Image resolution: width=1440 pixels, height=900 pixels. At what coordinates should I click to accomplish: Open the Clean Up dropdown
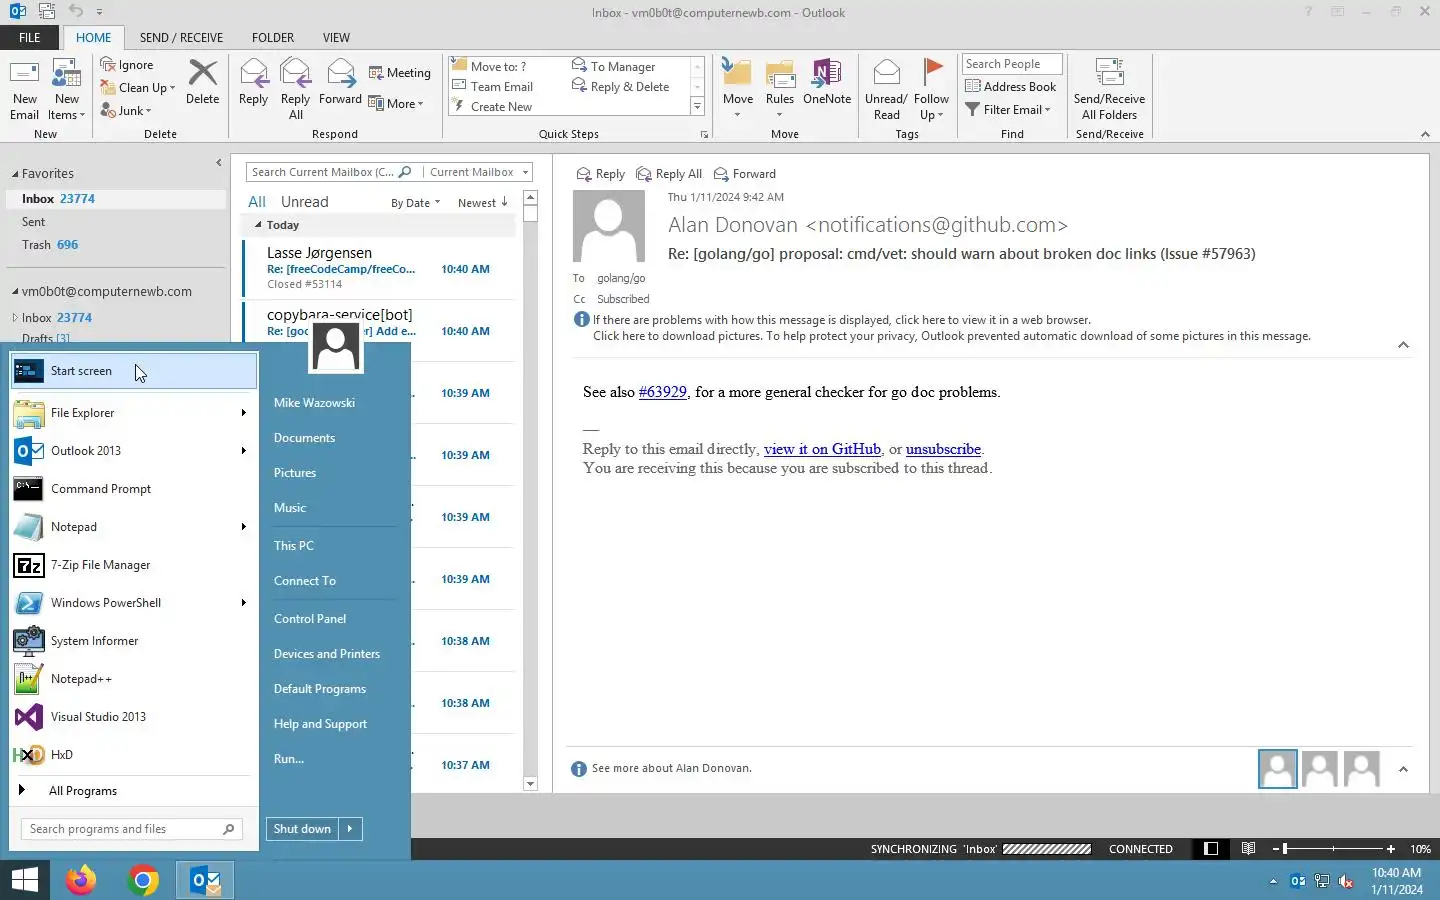[172, 88]
